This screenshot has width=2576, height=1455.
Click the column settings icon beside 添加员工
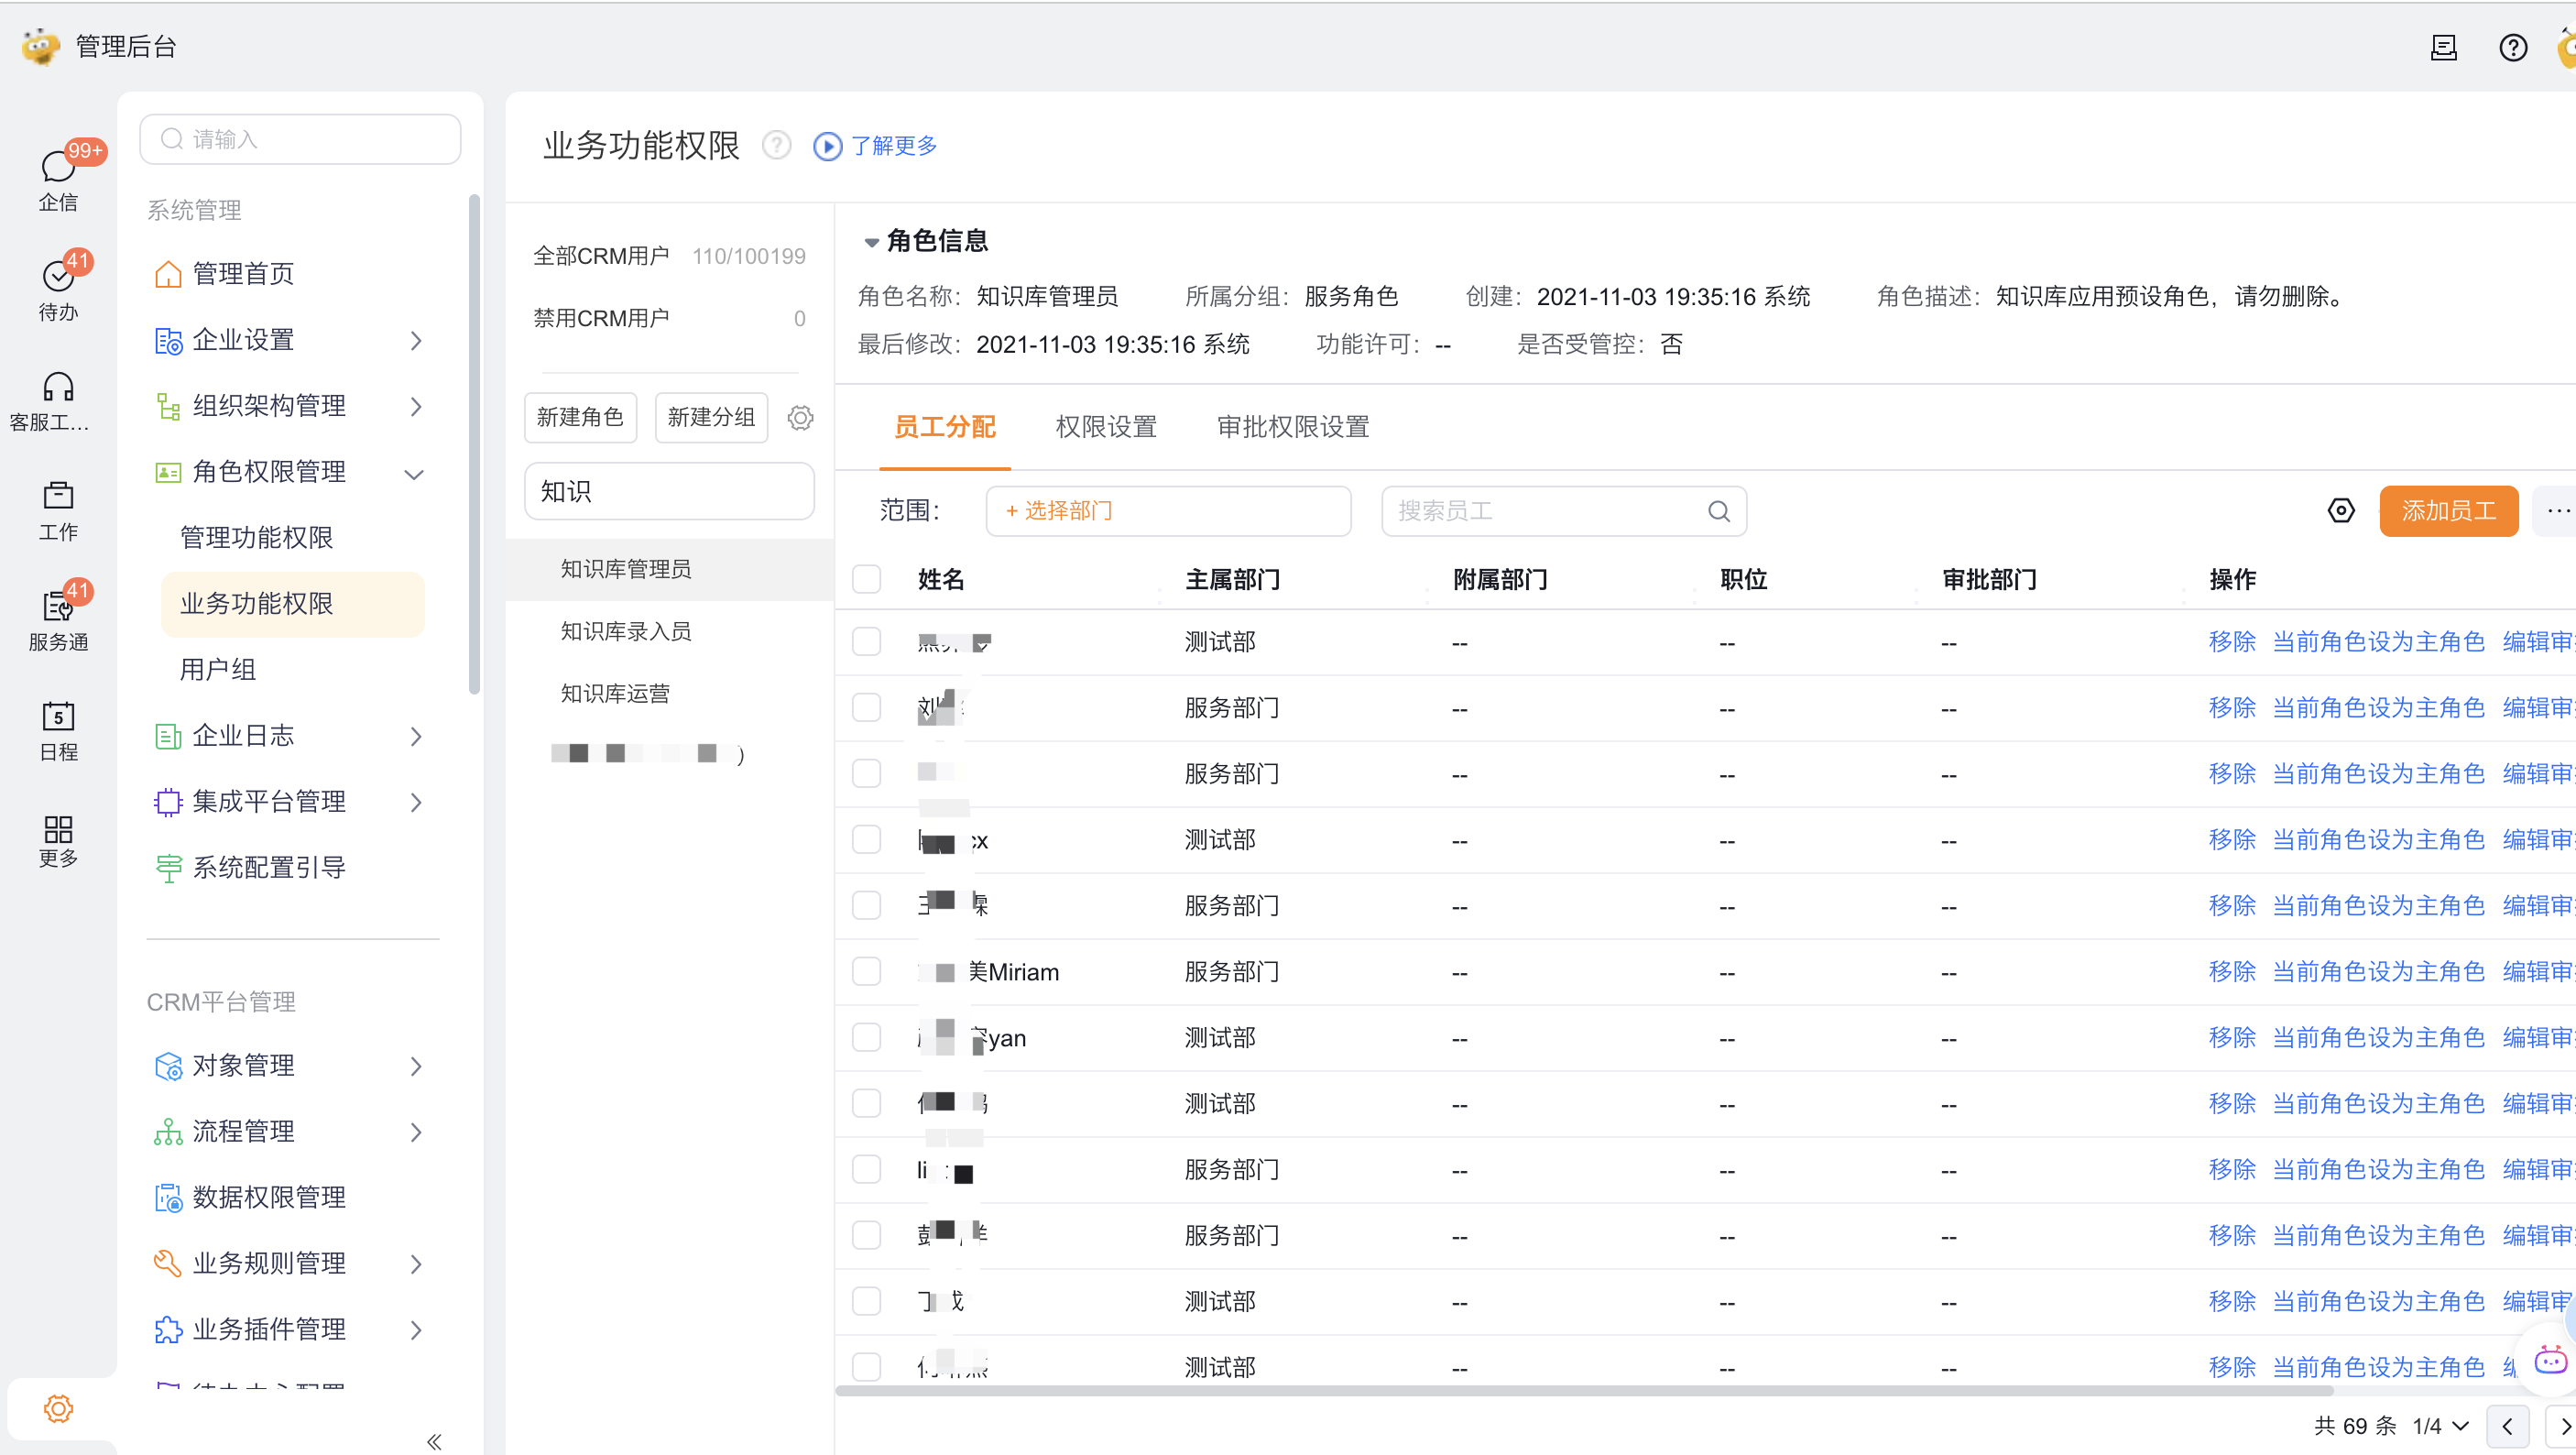2340,511
